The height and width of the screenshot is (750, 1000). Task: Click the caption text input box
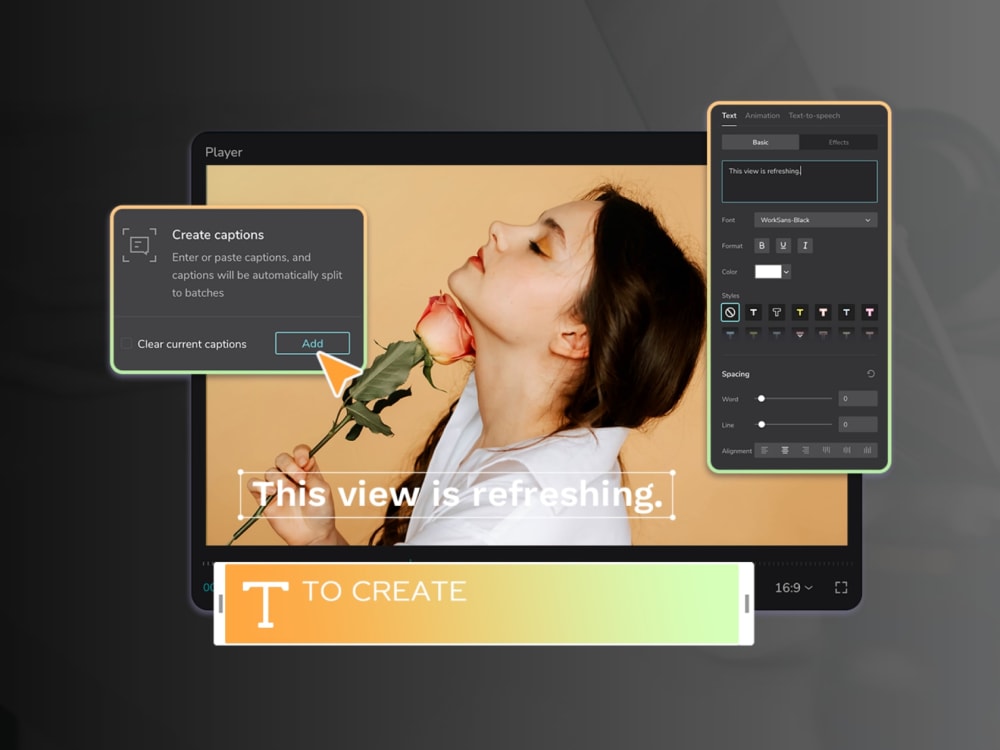click(799, 182)
